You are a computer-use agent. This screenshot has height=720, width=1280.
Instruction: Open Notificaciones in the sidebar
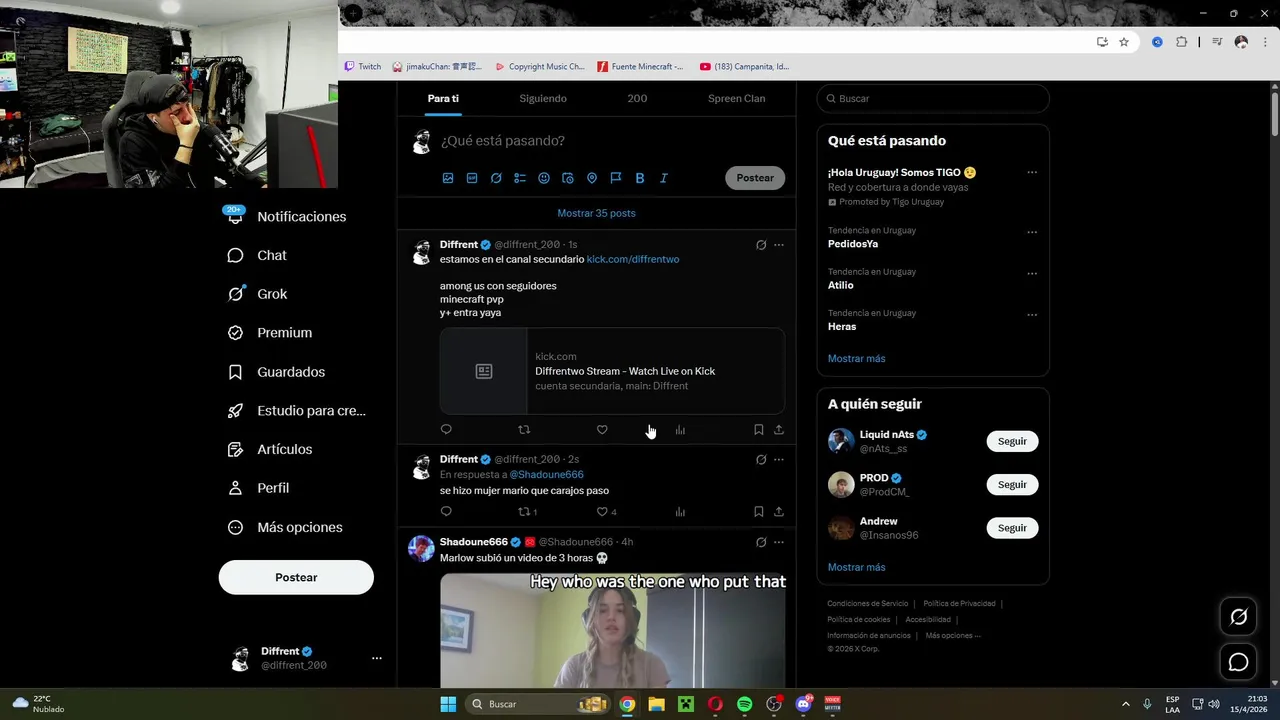point(287,216)
